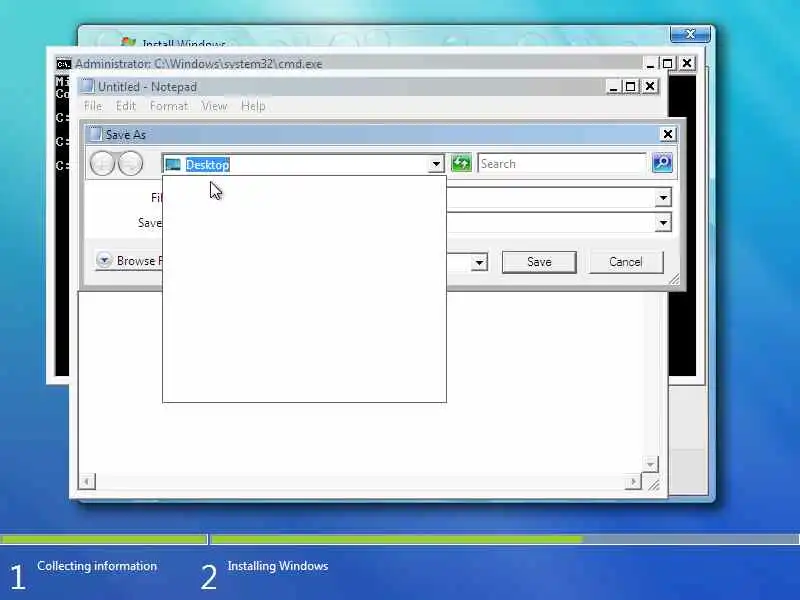800x600 pixels.
Task: Expand Browse Folders chevron
Action: tap(104, 260)
